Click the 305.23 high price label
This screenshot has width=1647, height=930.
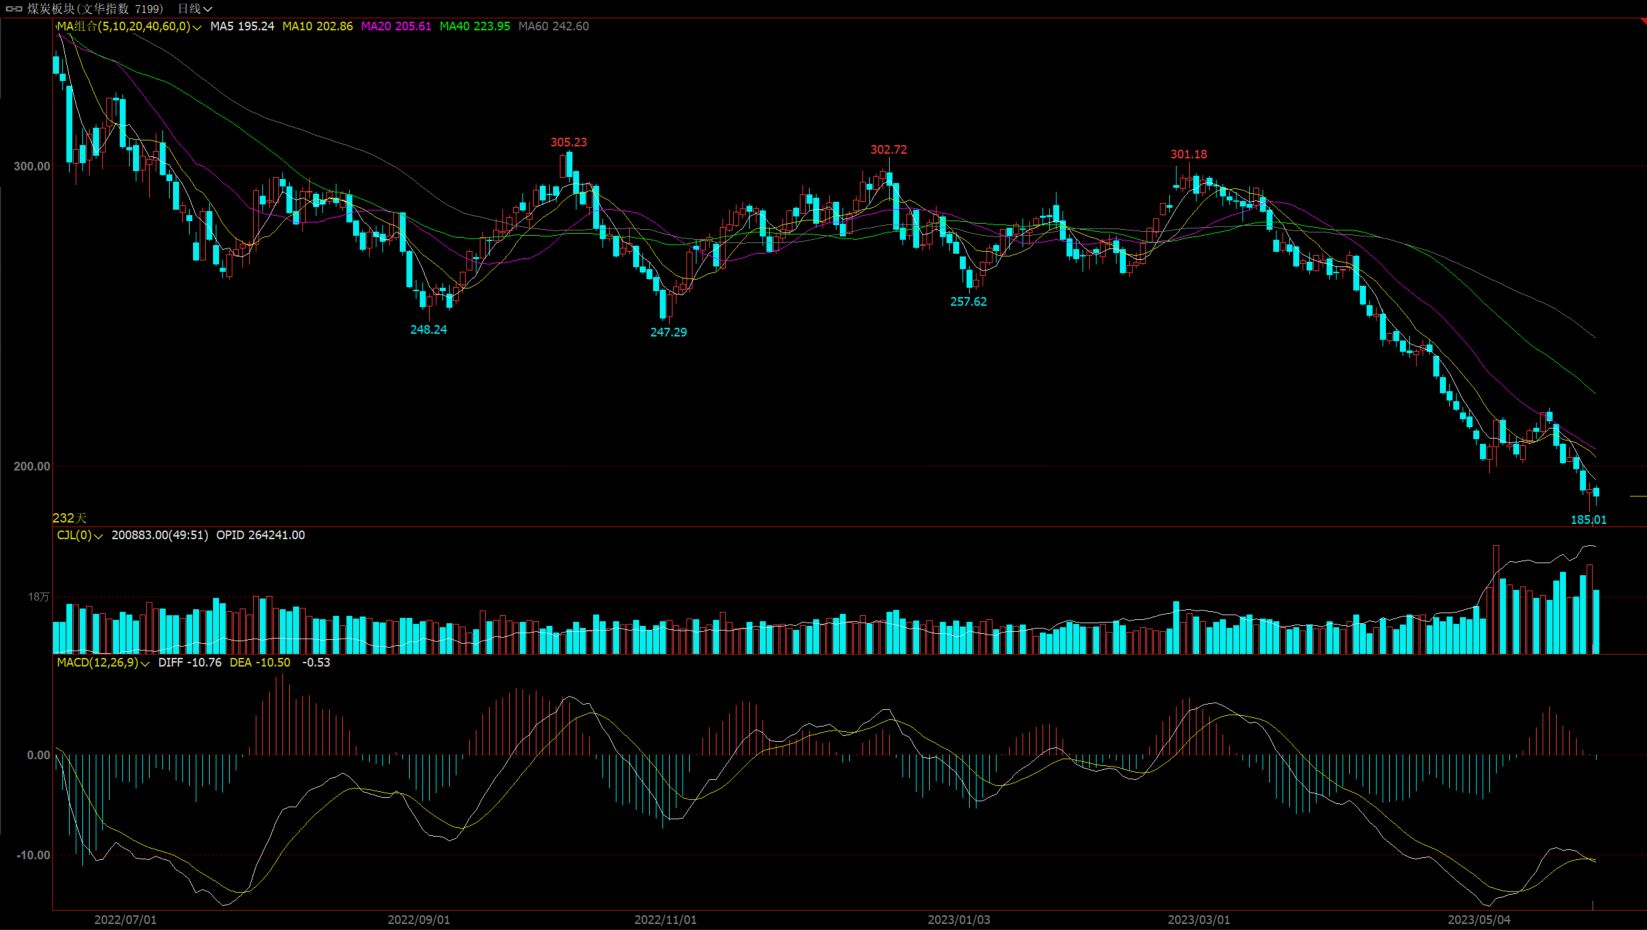[569, 143]
